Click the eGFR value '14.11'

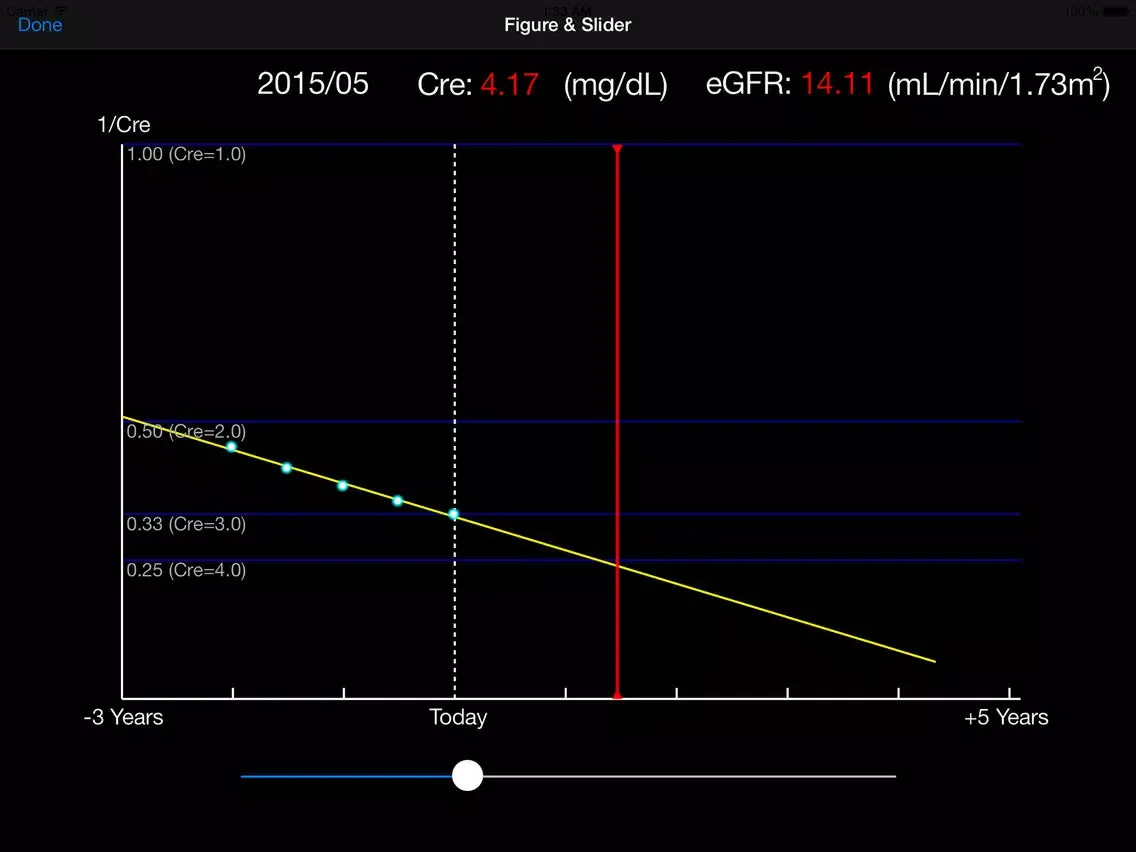pos(837,84)
